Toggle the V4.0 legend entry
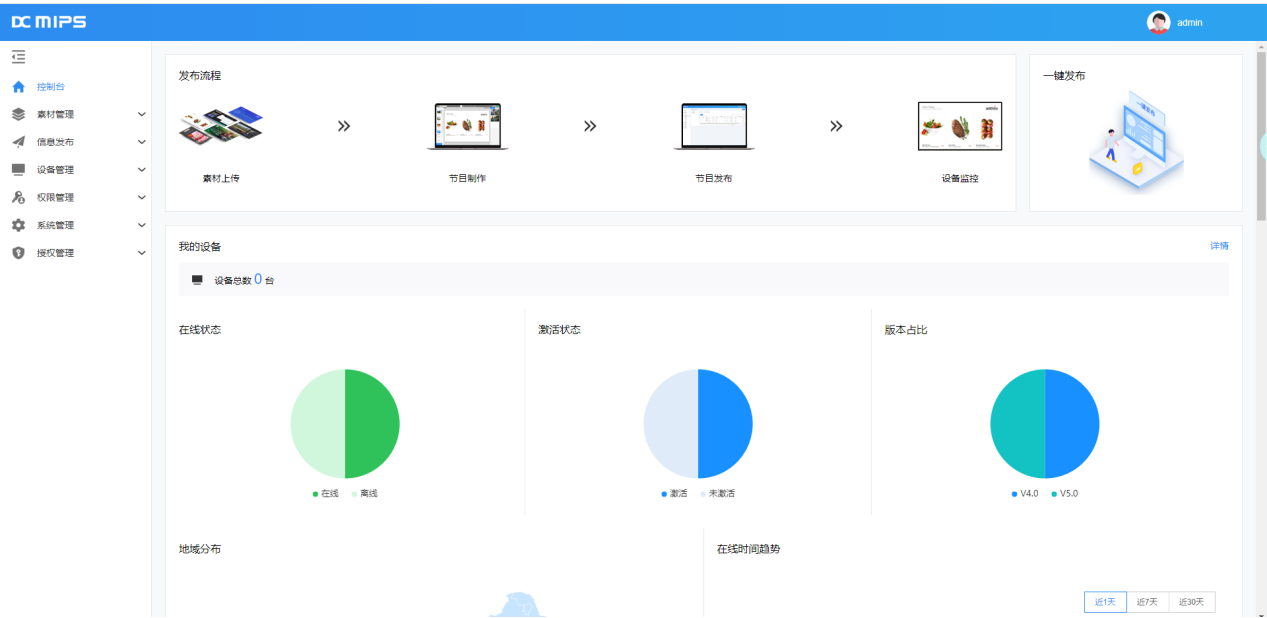Screen dimensions: 1267x618 point(1025,494)
